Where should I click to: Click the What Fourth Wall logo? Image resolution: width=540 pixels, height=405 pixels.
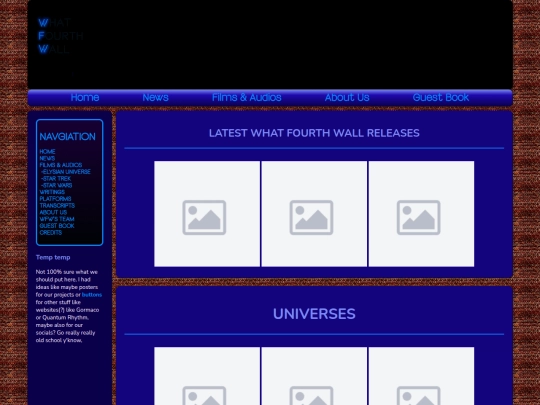click(61, 36)
